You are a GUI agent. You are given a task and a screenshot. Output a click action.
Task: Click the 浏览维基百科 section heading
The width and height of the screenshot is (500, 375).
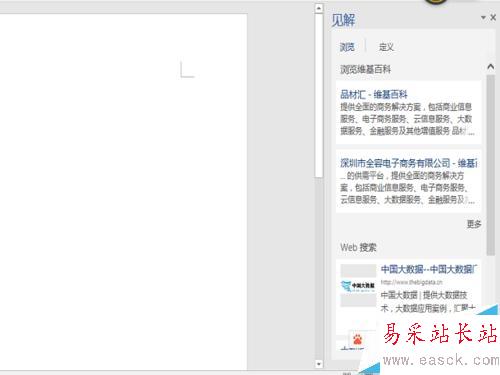[x=365, y=69]
